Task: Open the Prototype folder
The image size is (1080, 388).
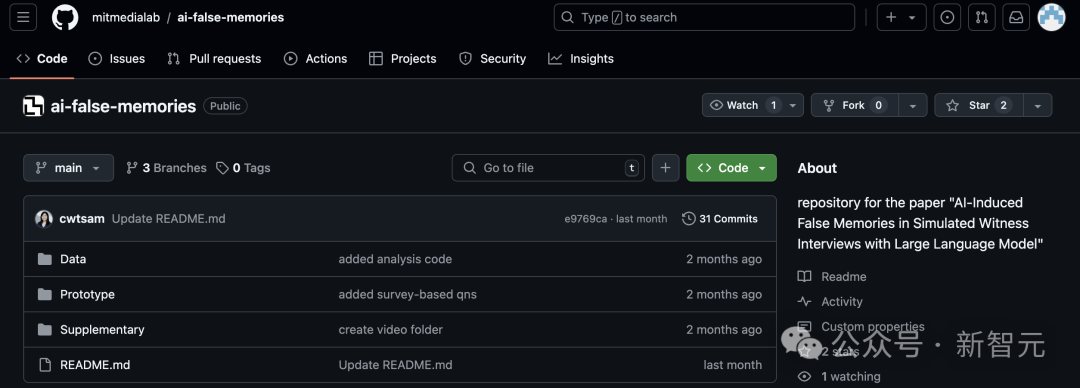Action: pos(87,294)
